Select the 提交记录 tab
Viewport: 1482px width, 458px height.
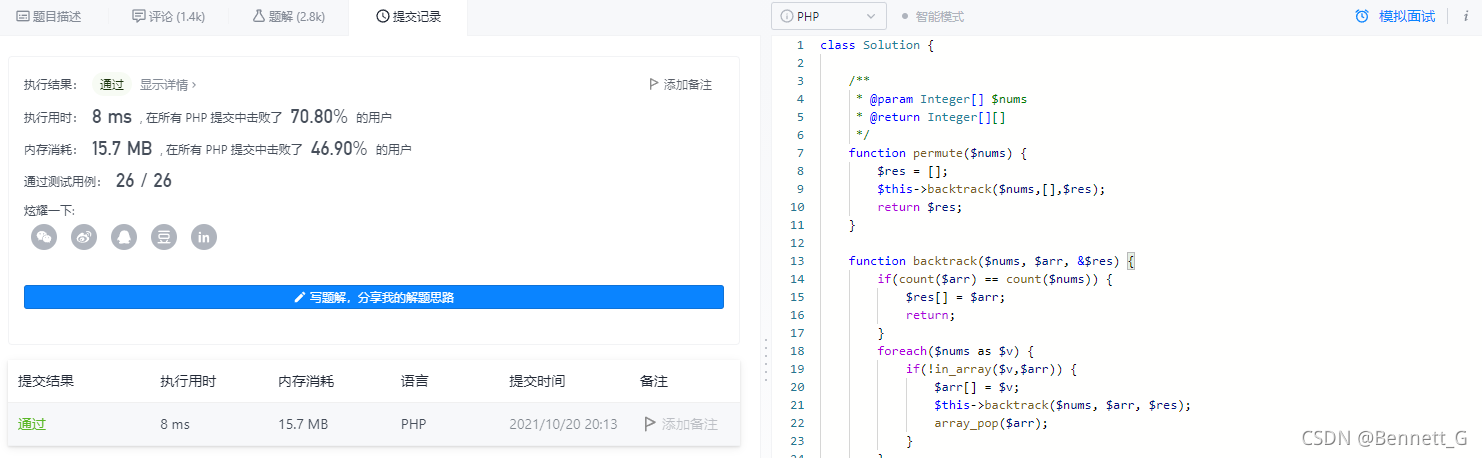408,17
